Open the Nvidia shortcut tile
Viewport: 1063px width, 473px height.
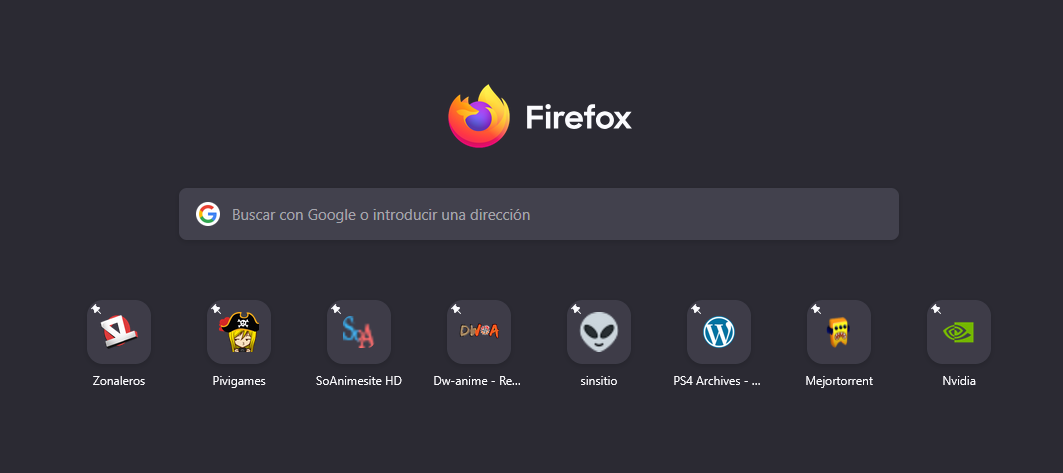coord(959,332)
